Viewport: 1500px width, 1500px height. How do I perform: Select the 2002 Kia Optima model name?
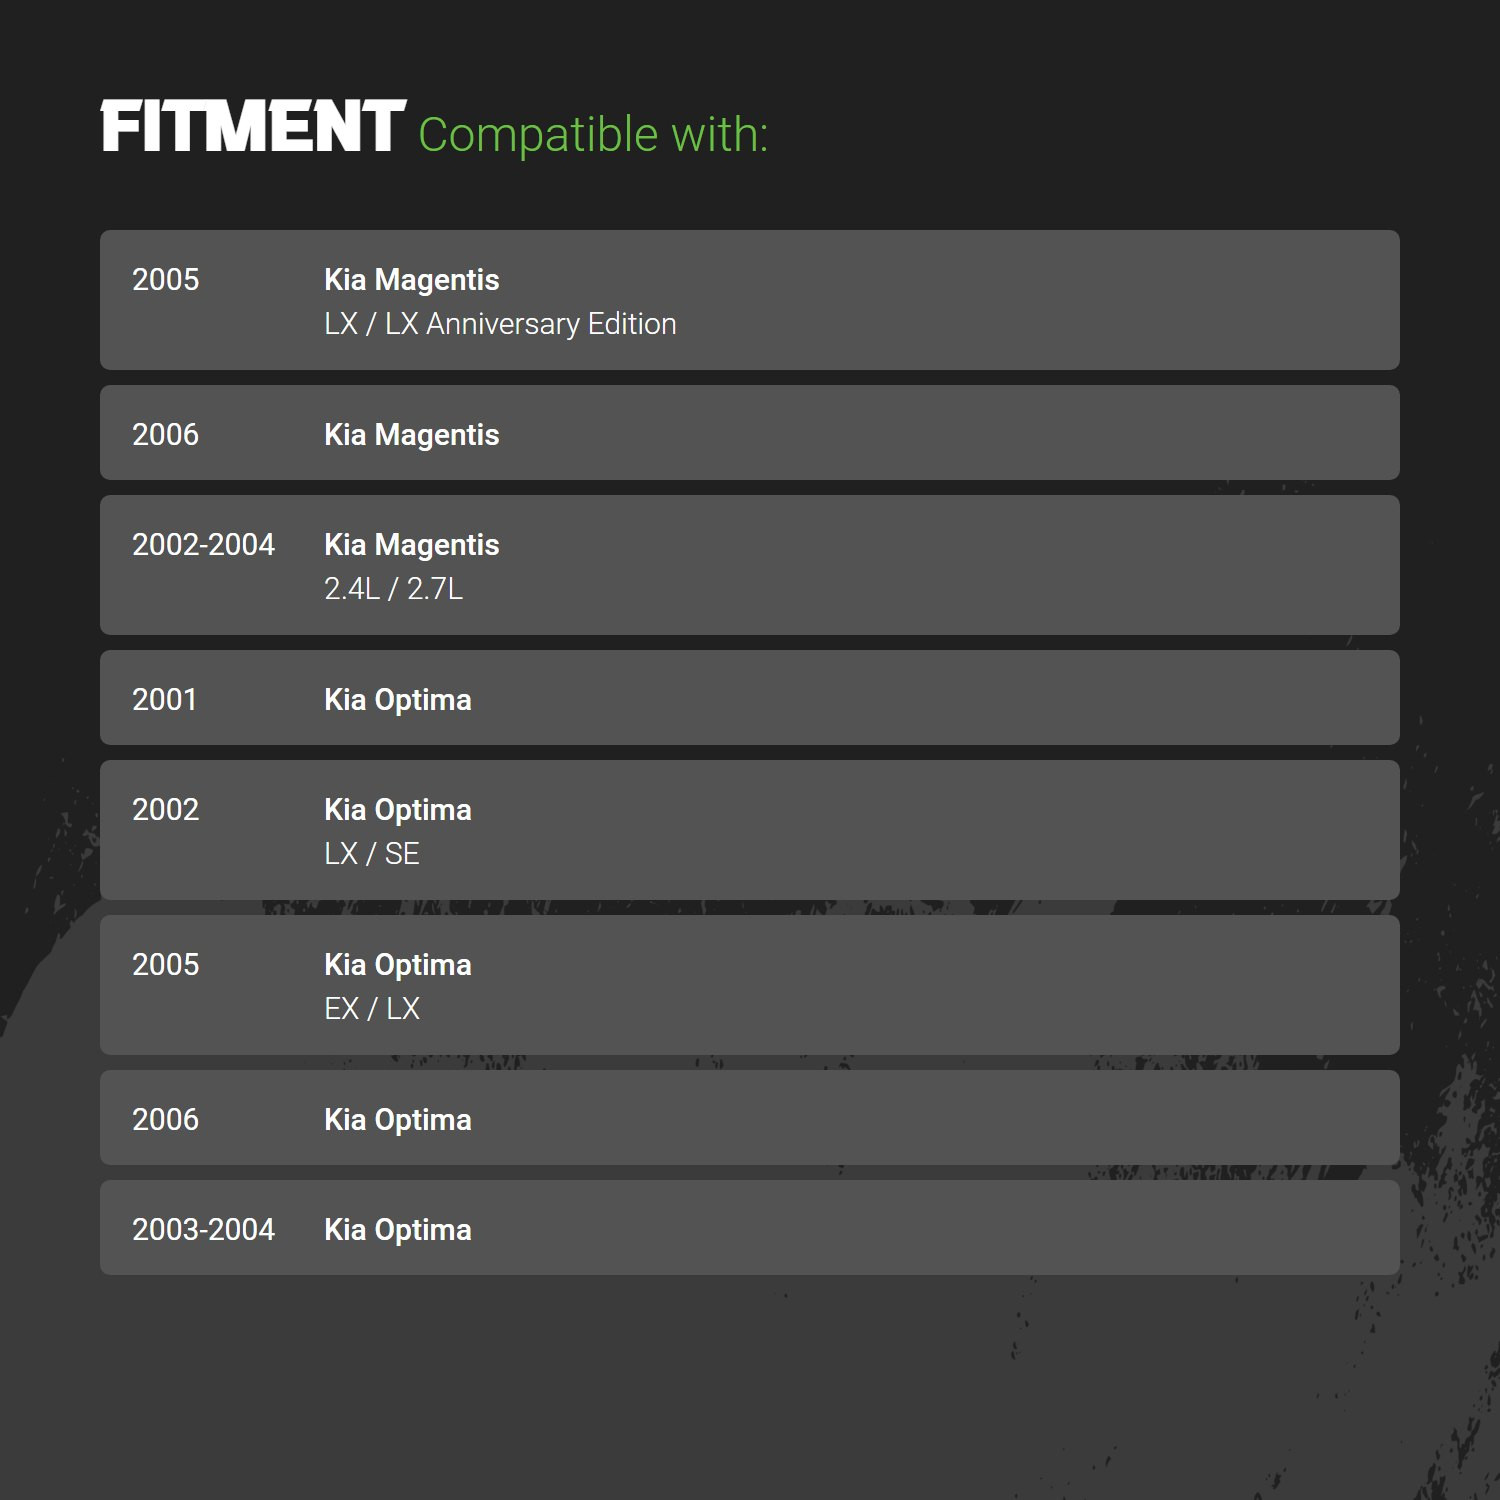(397, 810)
